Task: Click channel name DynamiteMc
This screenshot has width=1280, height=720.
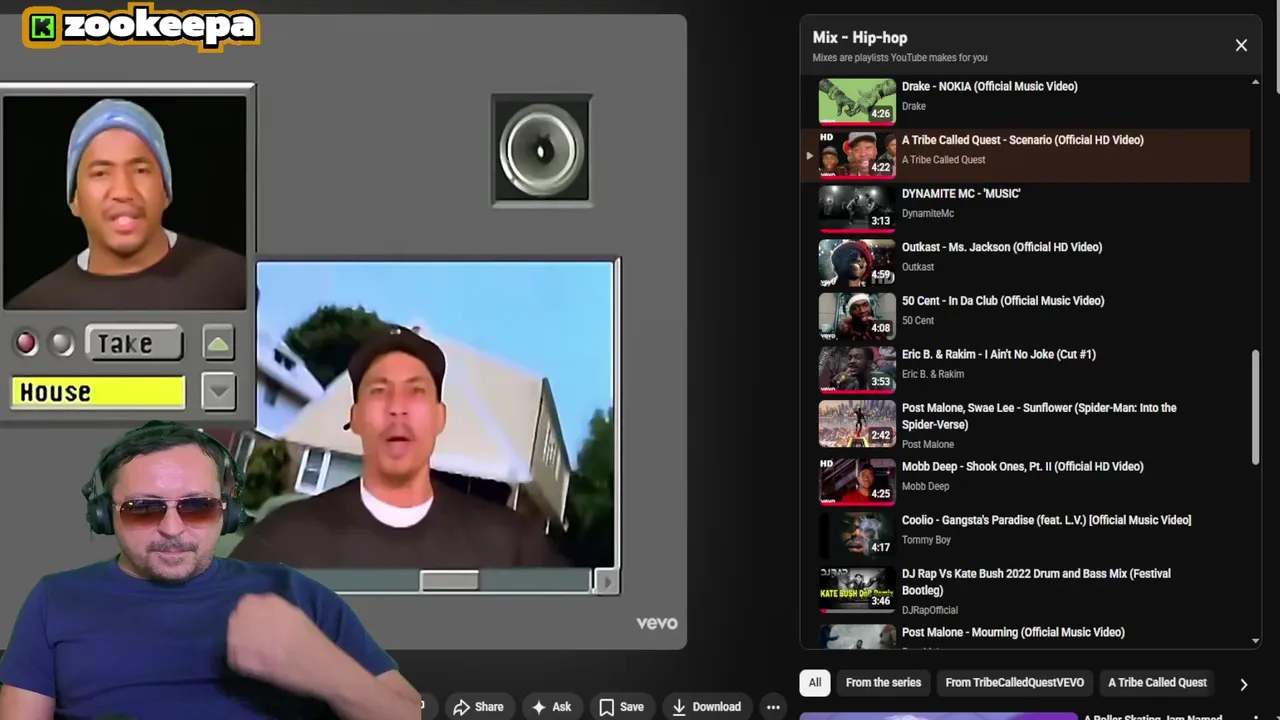Action: [x=928, y=213]
